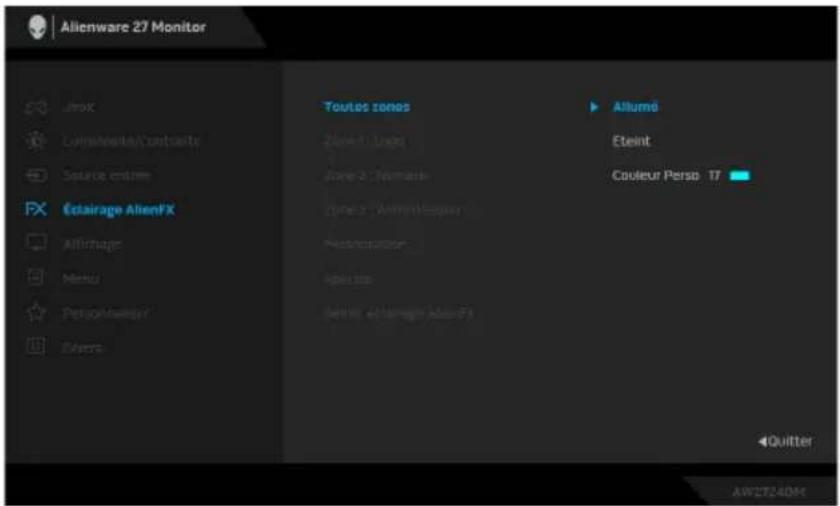
Task: Select the dimmed Spectre entry
Action: click(x=348, y=279)
